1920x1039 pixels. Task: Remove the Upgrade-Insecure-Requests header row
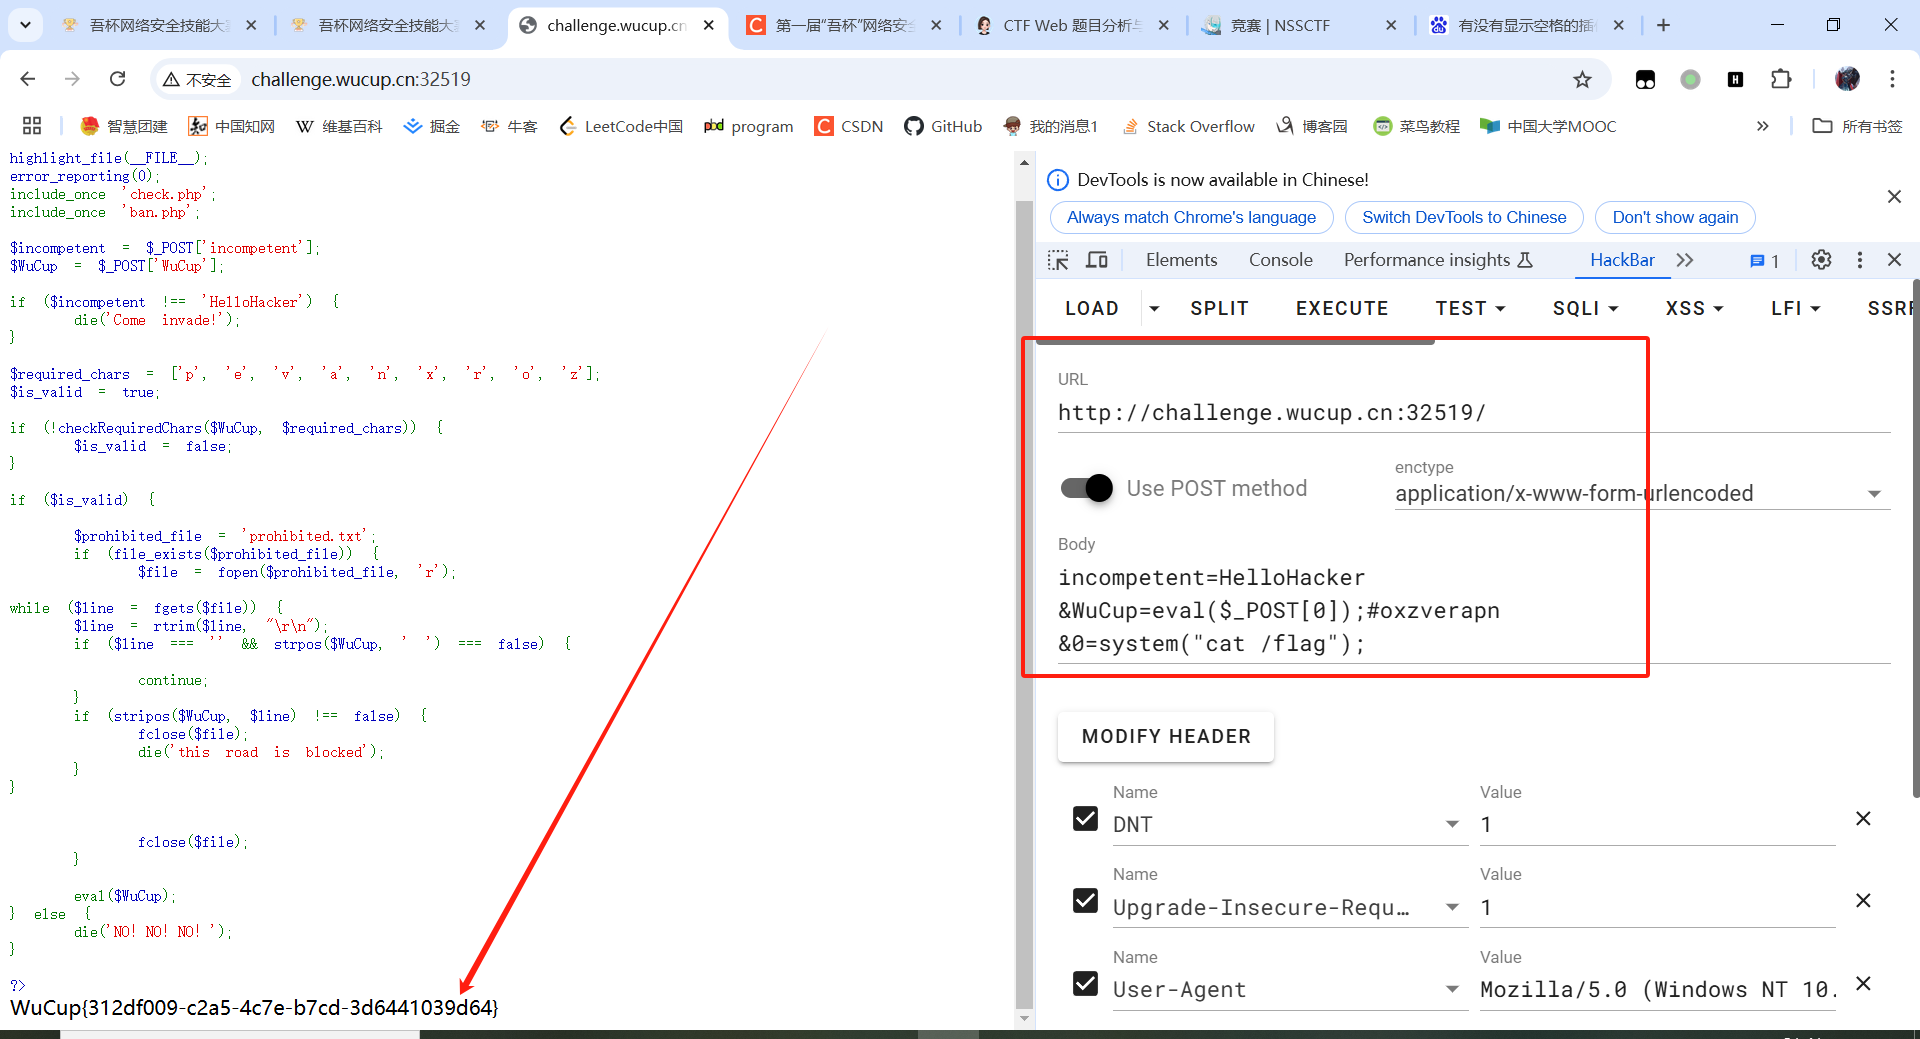tap(1863, 900)
